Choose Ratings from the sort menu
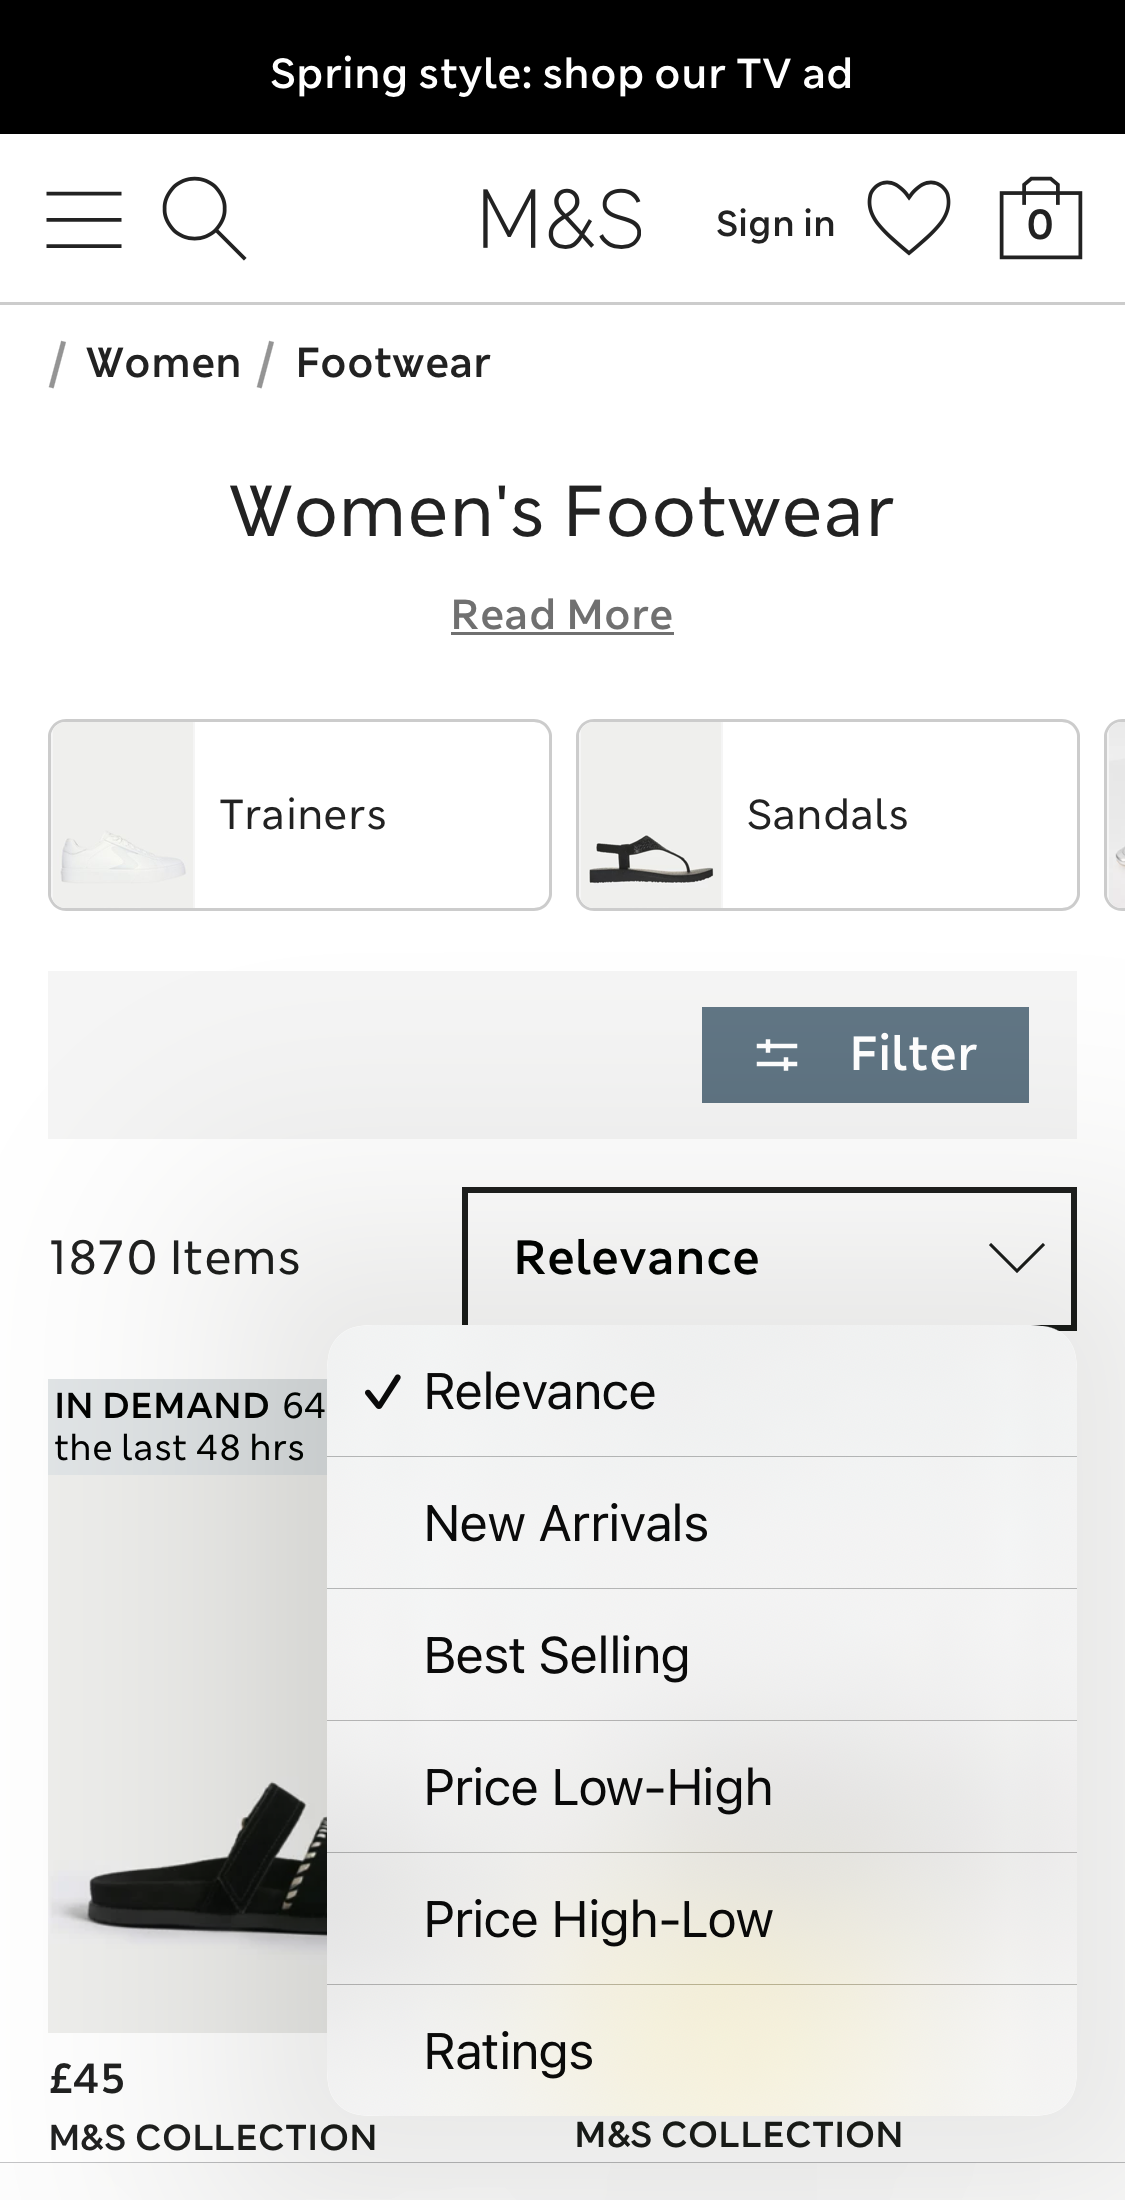Screen dimensions: 1125x2200 (x=508, y=2050)
